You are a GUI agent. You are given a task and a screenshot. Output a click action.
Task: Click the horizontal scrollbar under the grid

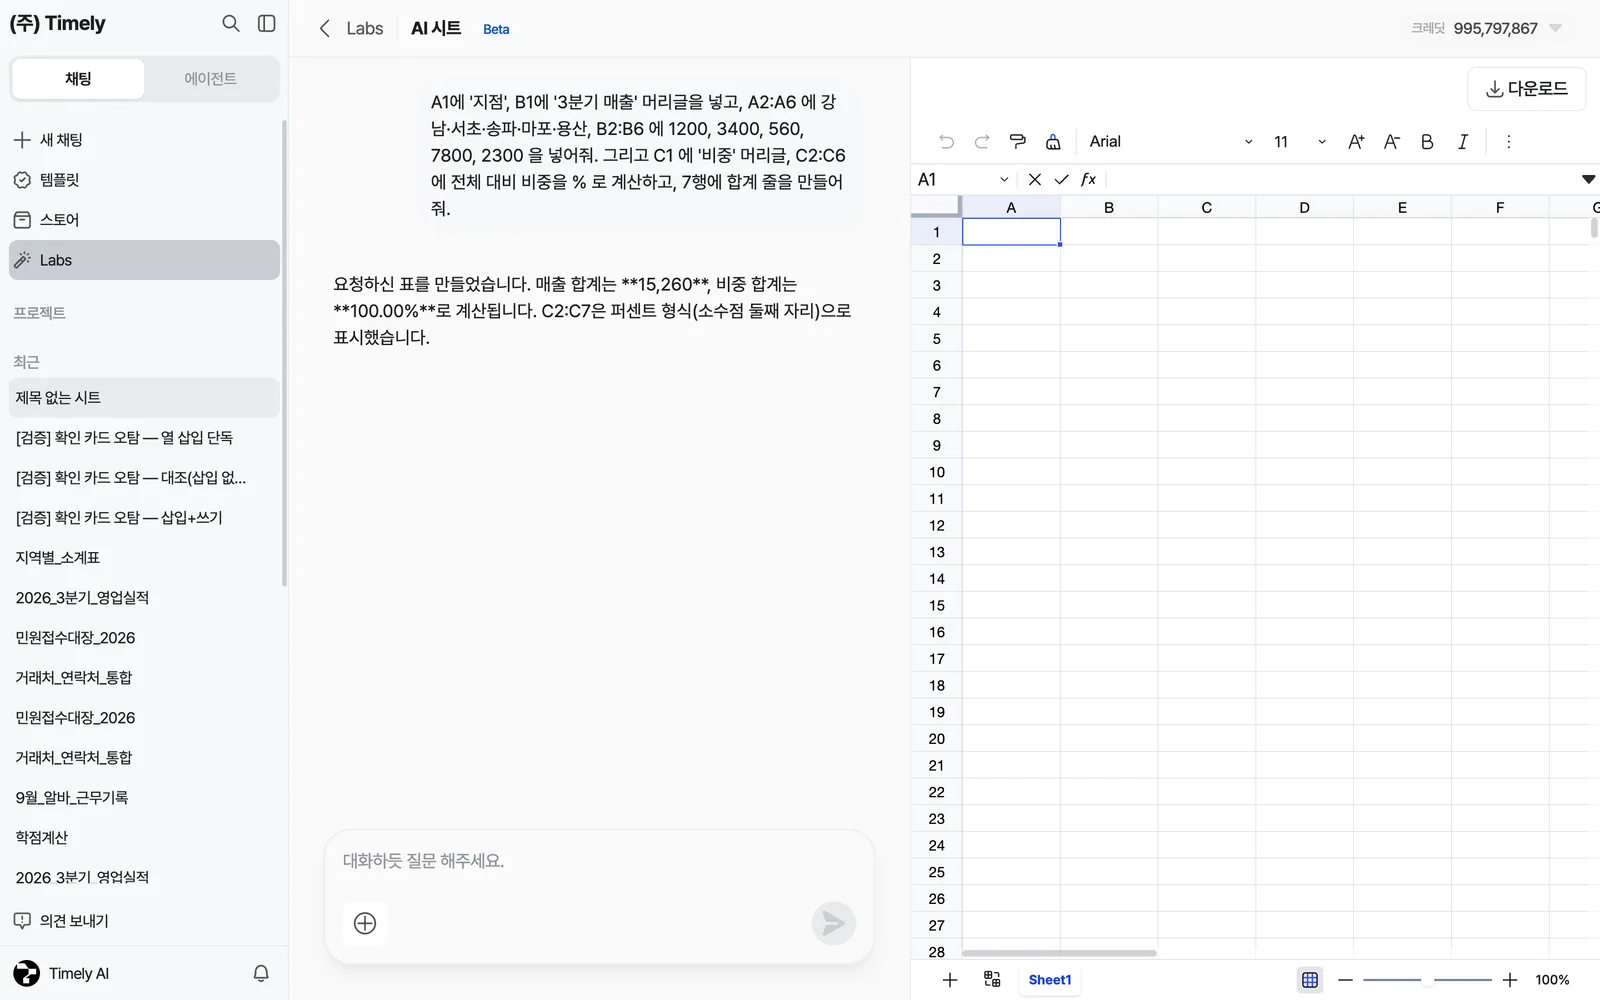click(1058, 953)
